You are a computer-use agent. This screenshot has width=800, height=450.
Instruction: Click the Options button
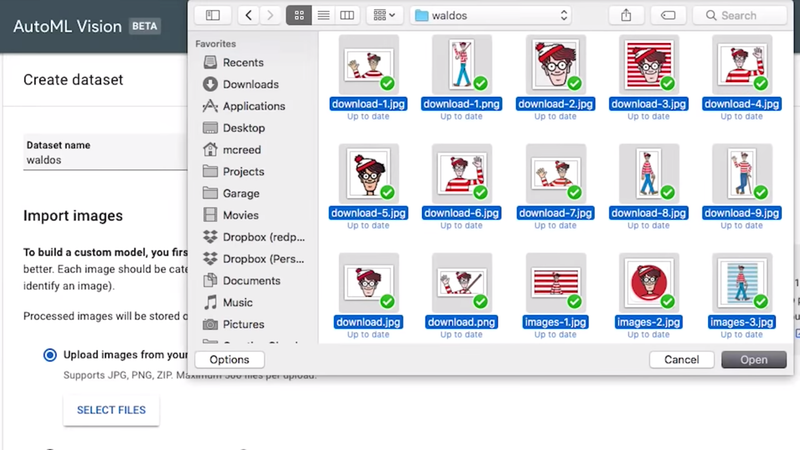pyautogui.click(x=230, y=360)
